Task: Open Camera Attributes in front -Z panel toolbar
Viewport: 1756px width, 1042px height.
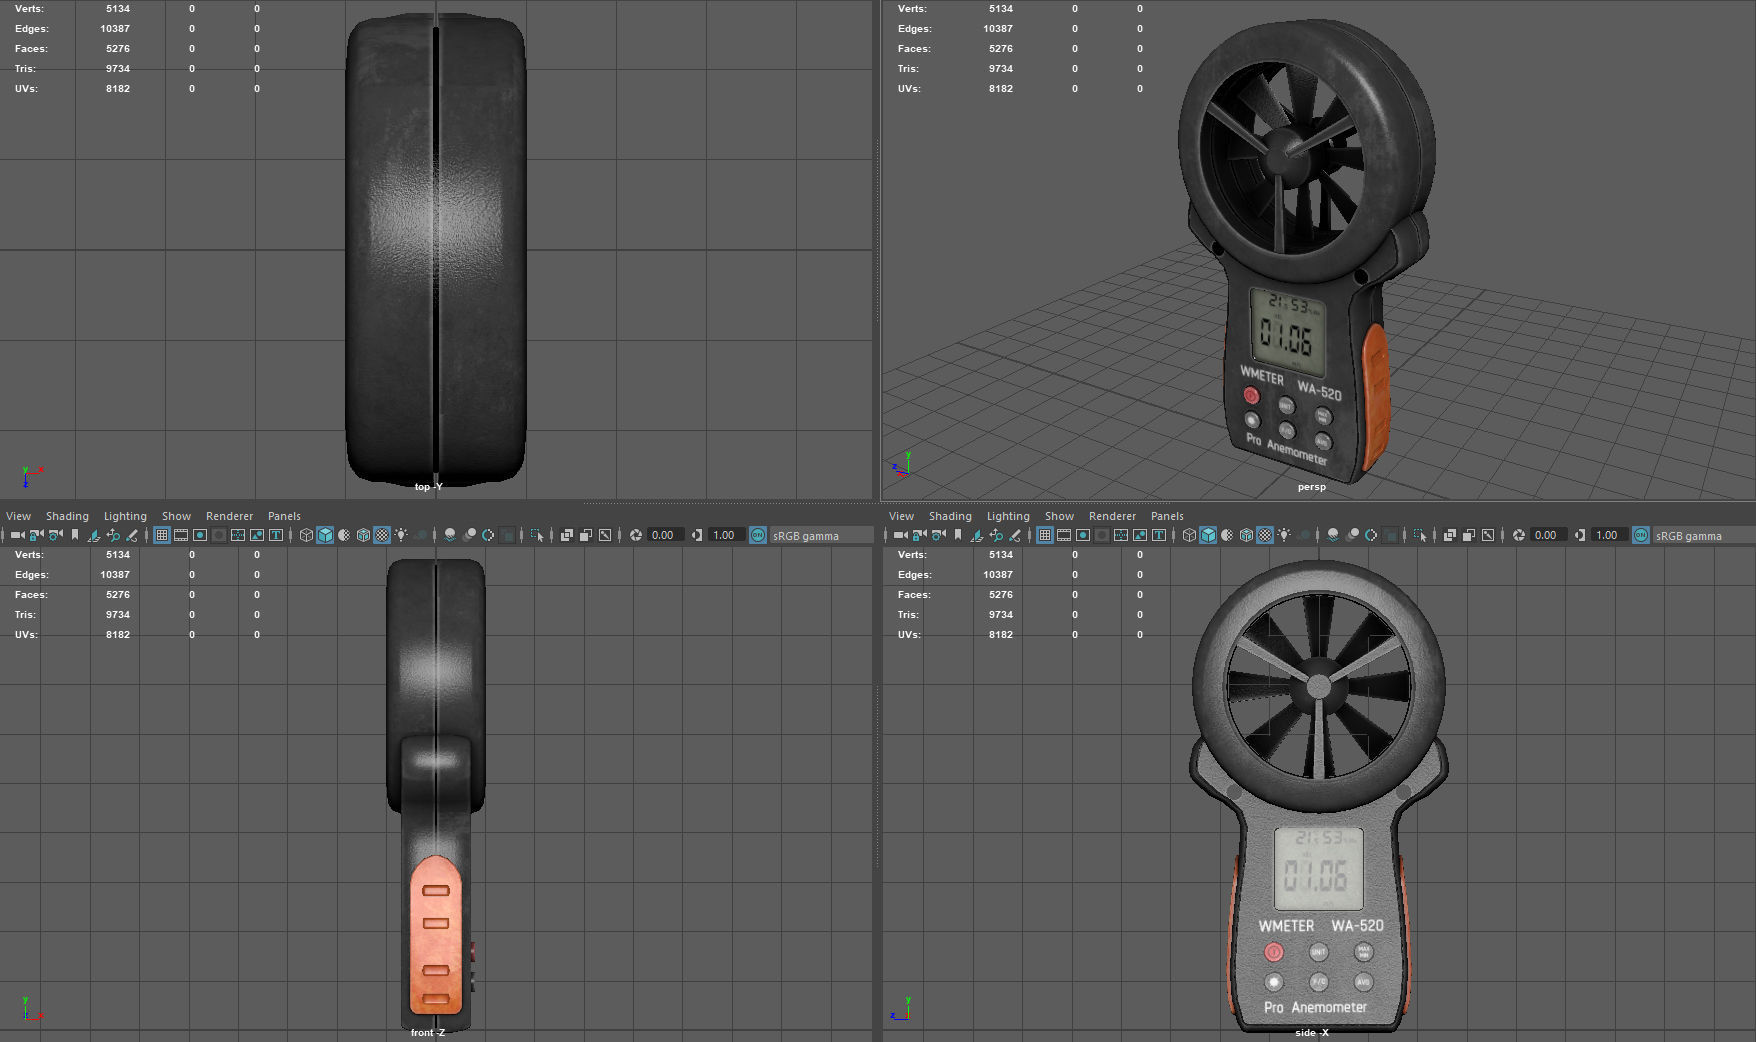Action: click(56, 535)
